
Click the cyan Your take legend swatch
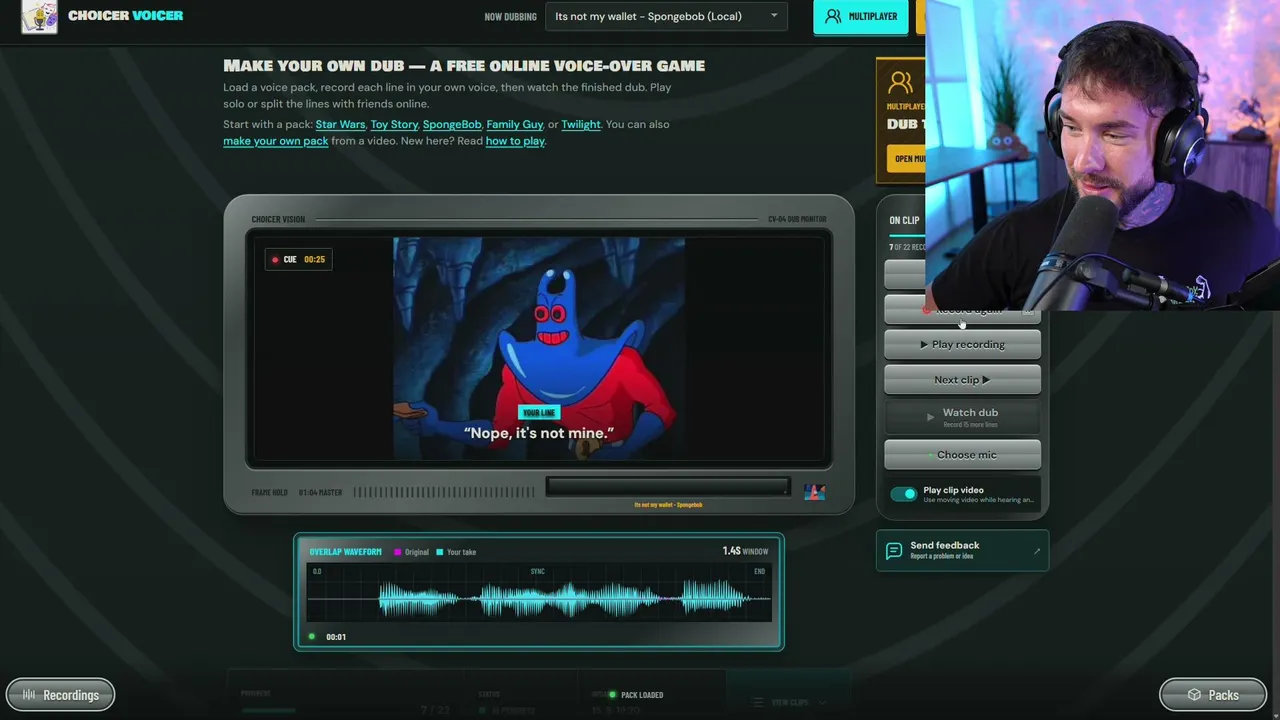440,552
